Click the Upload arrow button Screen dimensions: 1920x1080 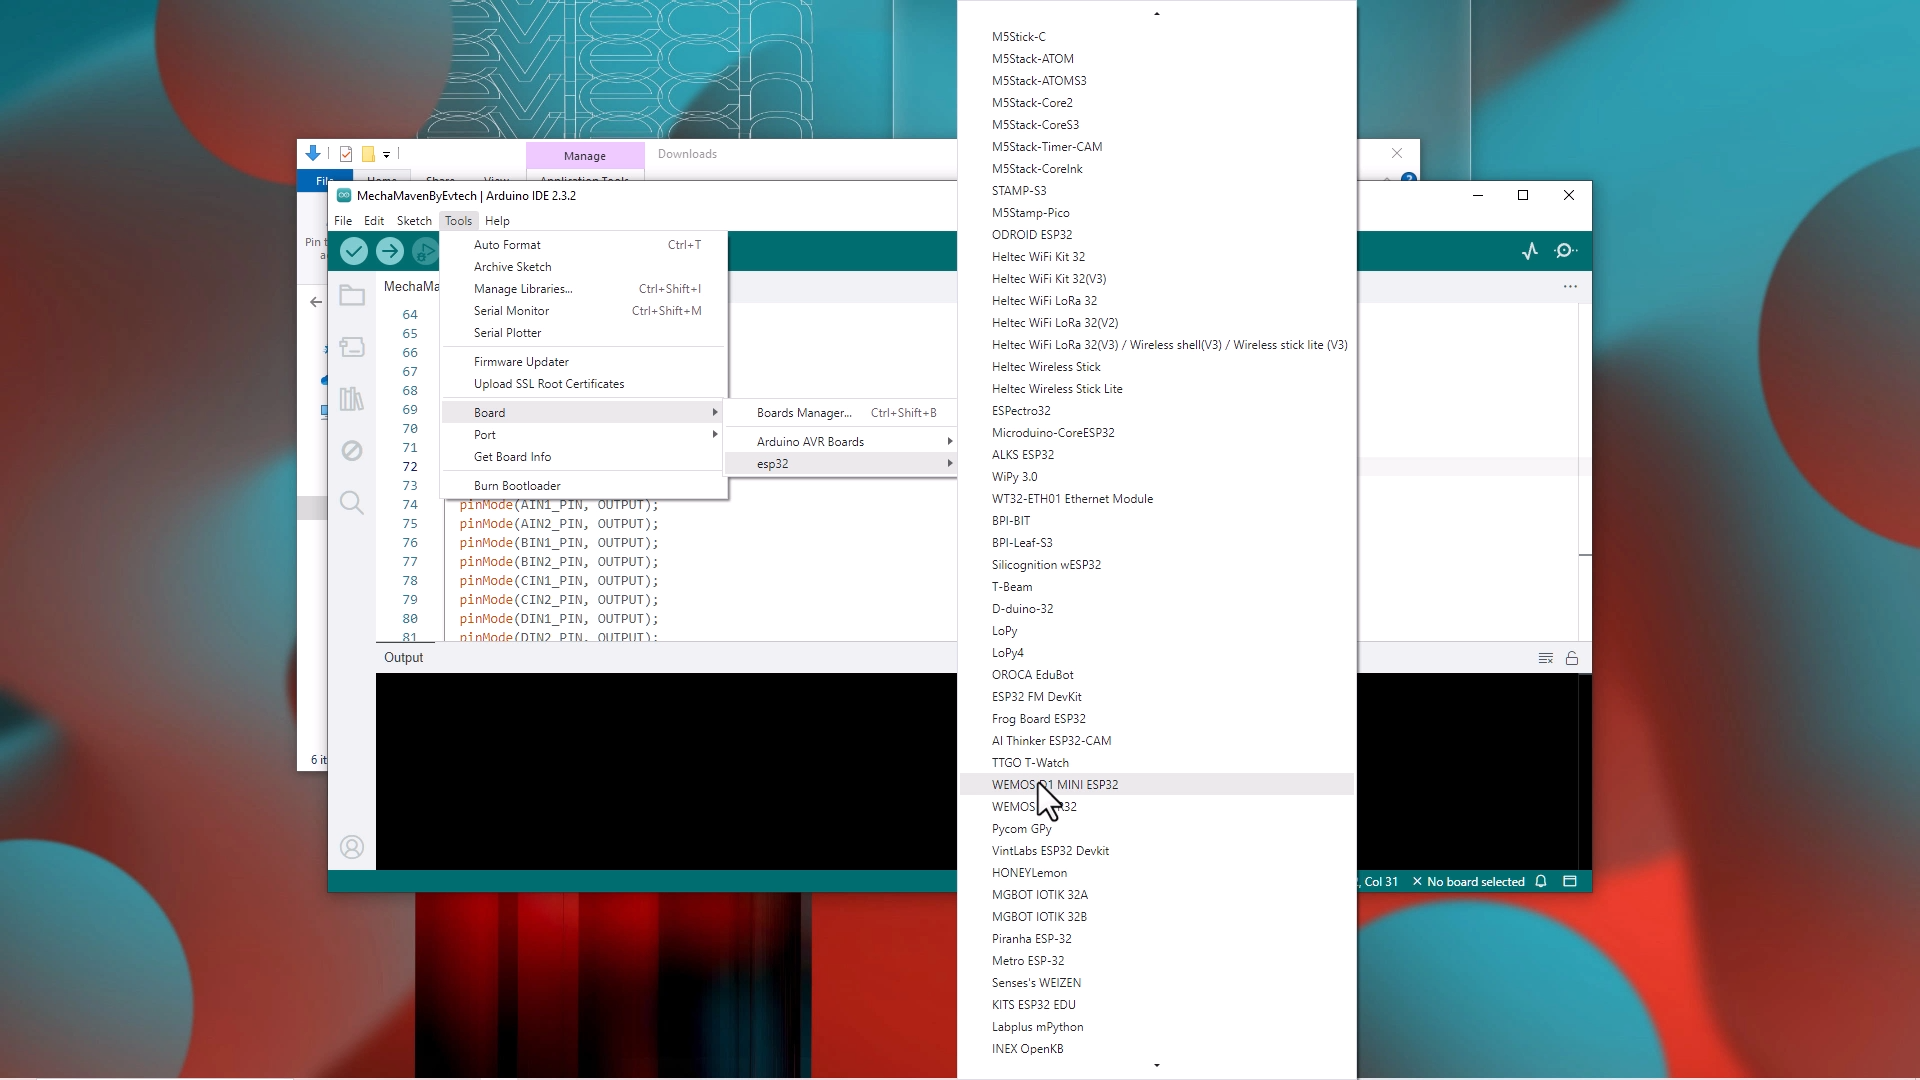coord(390,251)
